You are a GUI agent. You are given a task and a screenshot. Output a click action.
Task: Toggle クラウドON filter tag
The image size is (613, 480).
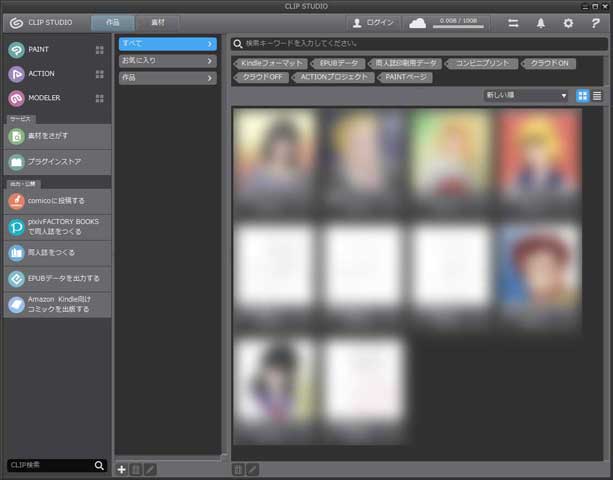click(549, 63)
